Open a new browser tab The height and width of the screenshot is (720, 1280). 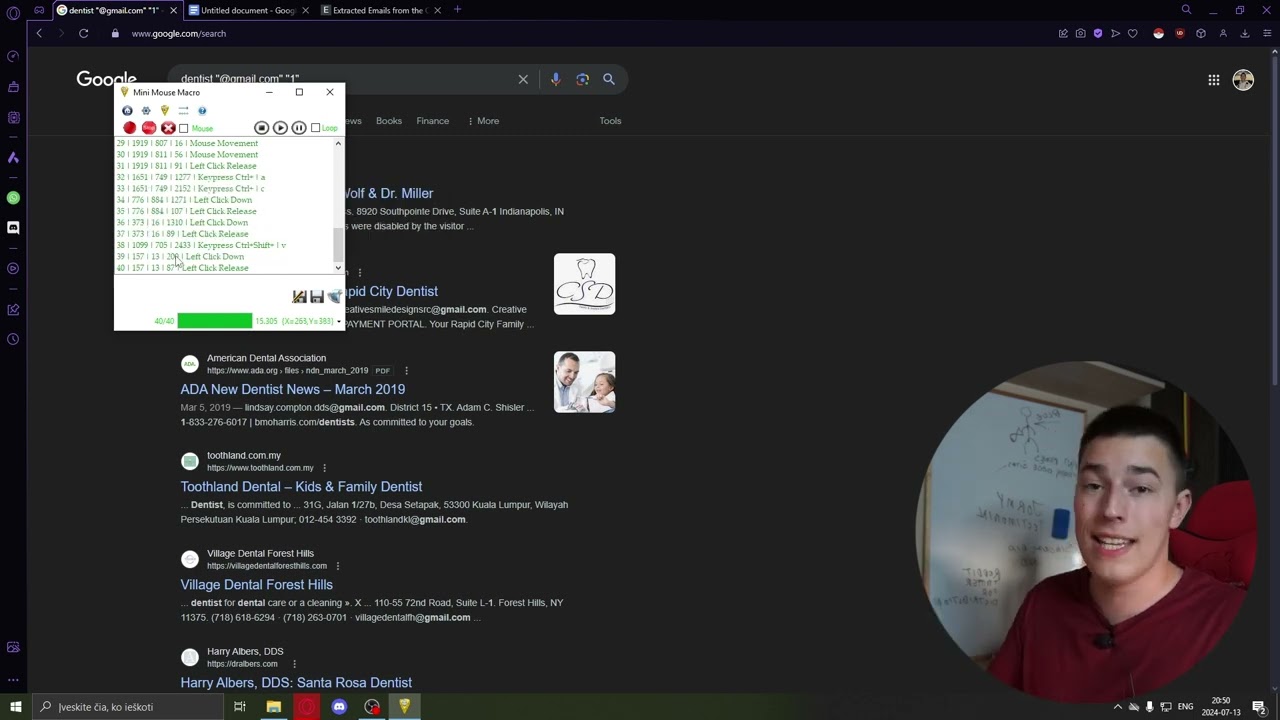[457, 10]
